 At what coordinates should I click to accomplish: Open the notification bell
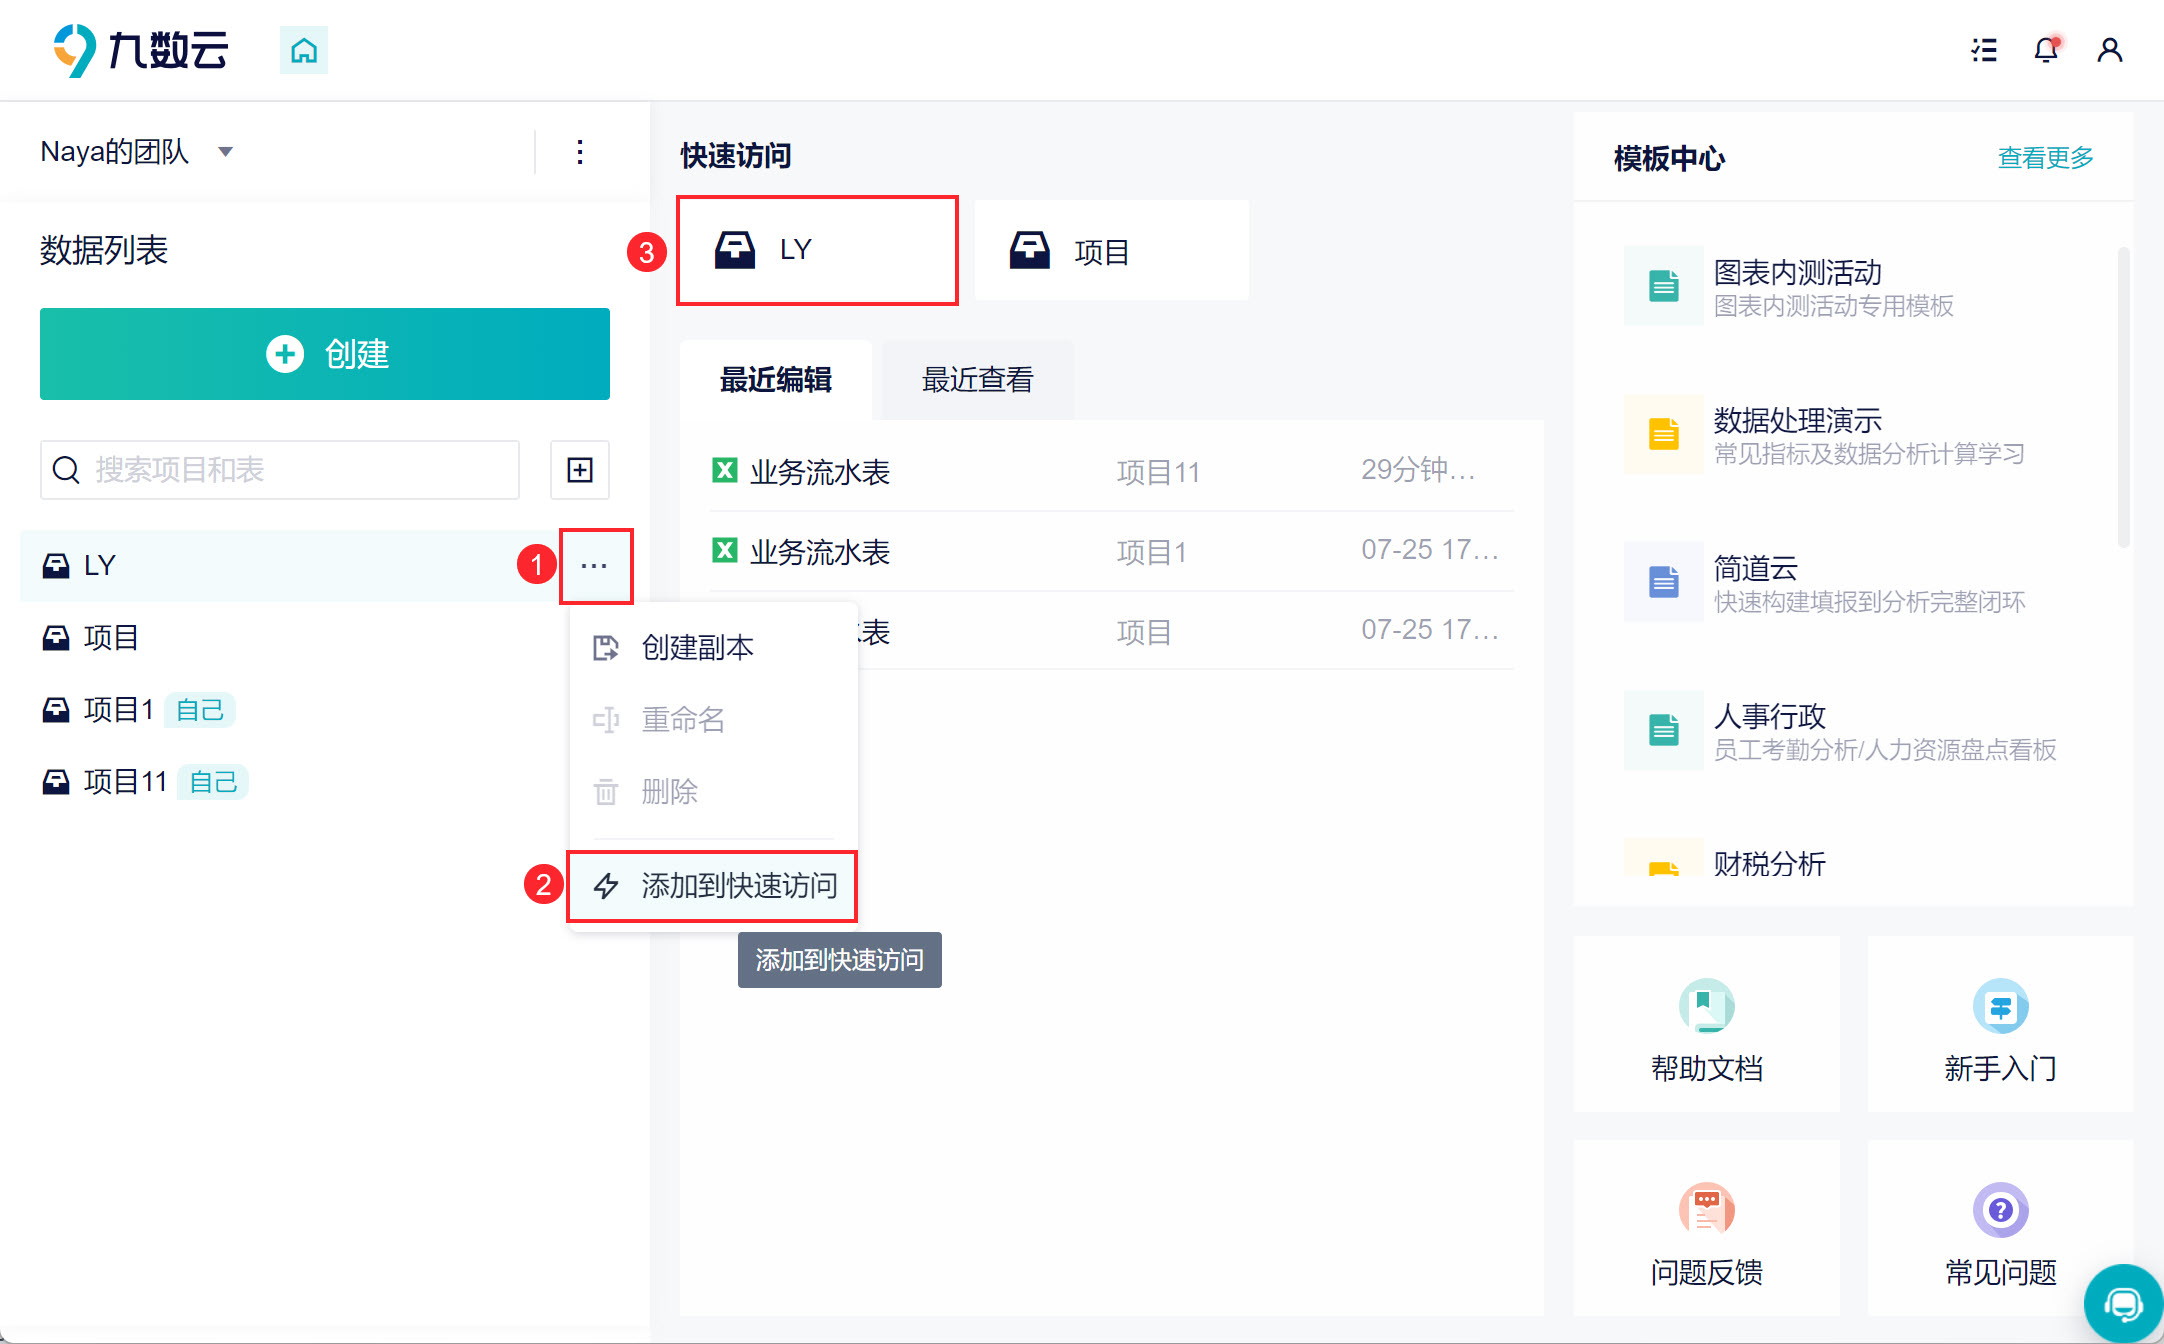(2046, 50)
